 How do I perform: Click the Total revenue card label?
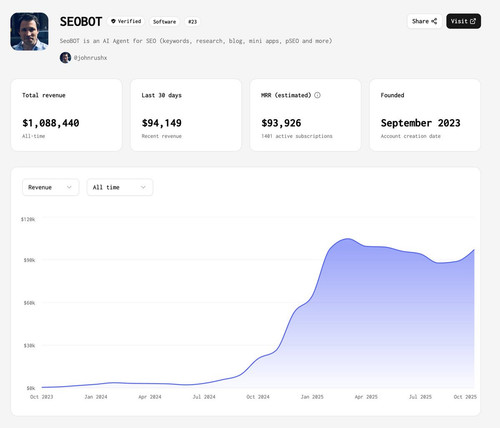(x=44, y=95)
